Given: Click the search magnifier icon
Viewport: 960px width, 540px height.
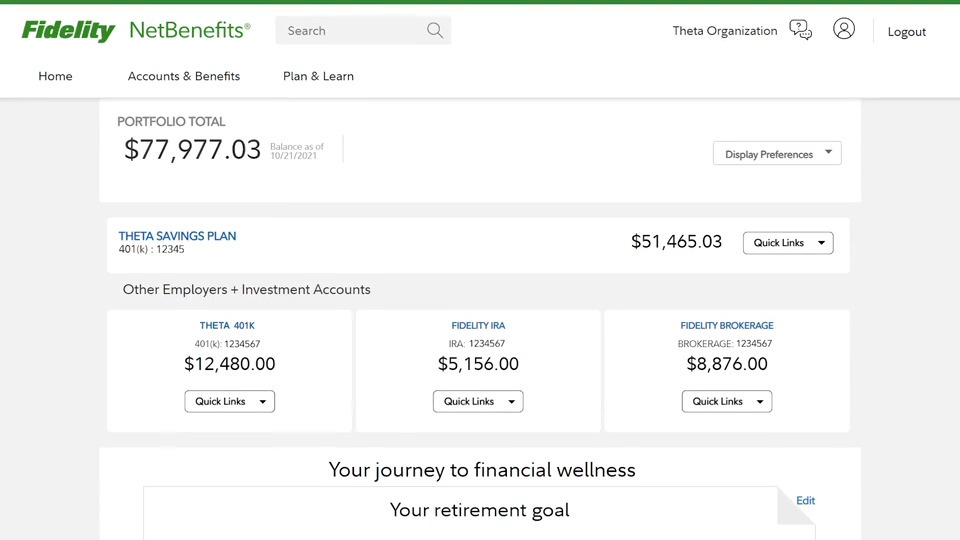Looking at the screenshot, I should [x=434, y=31].
